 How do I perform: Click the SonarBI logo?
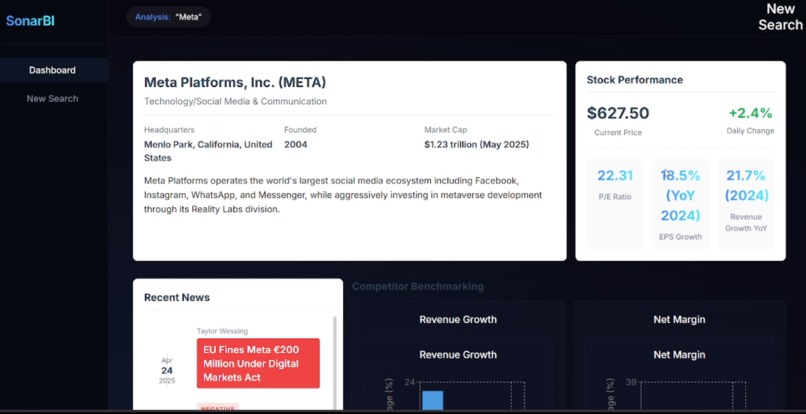click(30, 21)
